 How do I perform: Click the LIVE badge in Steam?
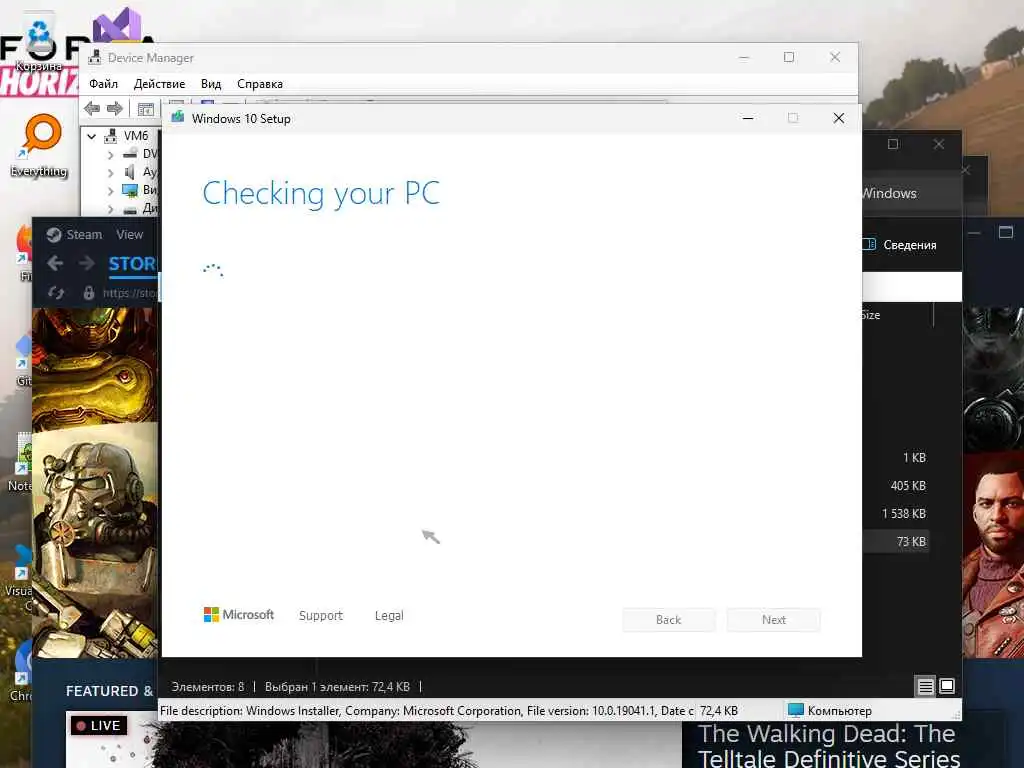pyautogui.click(x=99, y=726)
